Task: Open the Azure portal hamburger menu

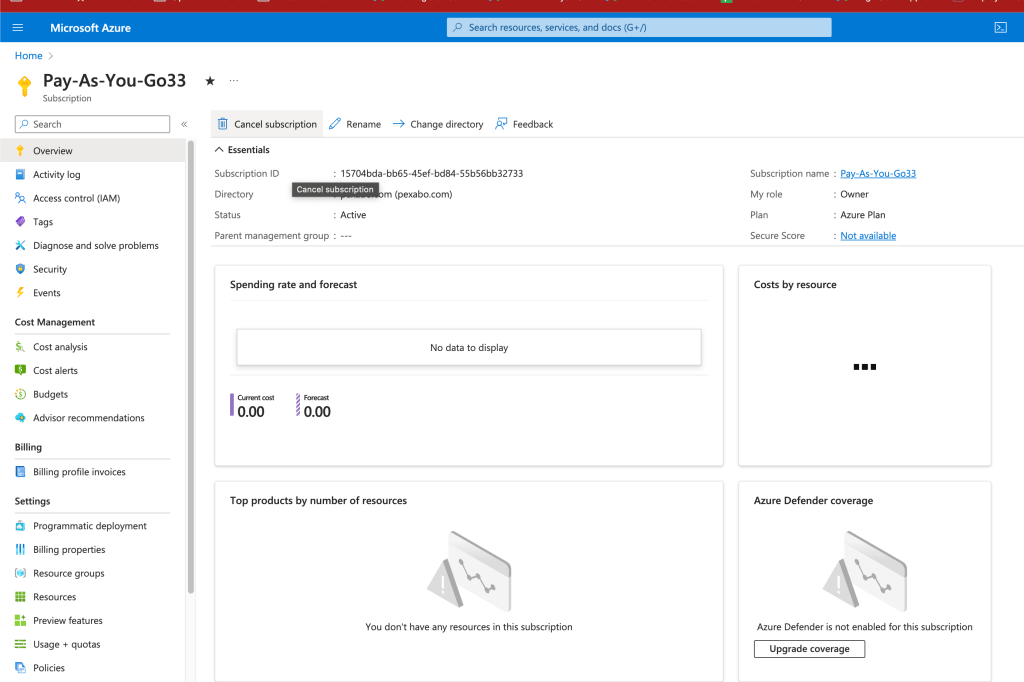Action: 18,27
